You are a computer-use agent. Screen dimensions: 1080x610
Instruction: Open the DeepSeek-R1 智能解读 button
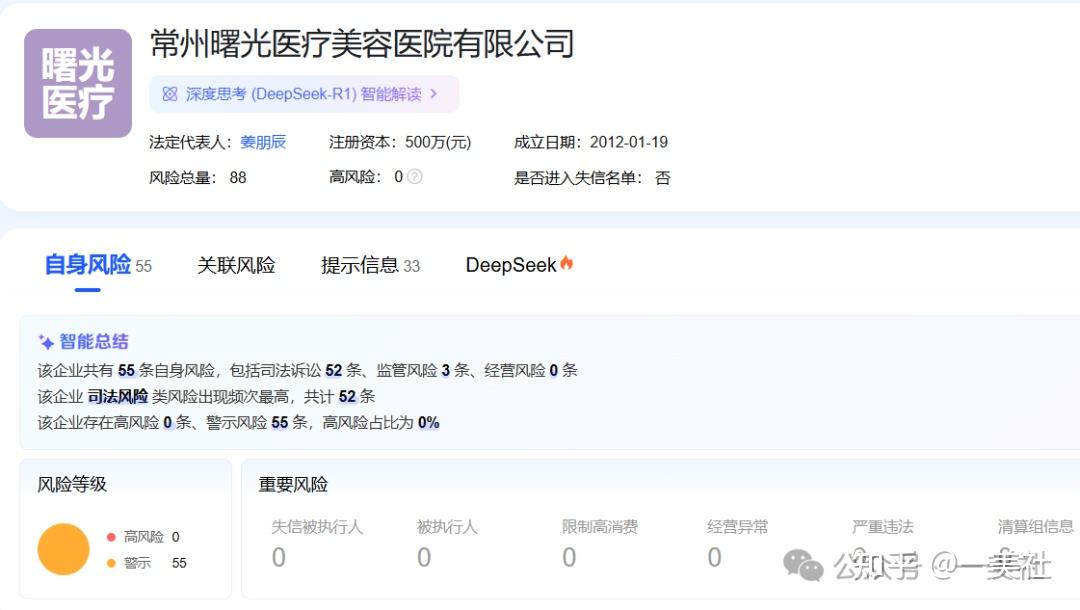304,94
